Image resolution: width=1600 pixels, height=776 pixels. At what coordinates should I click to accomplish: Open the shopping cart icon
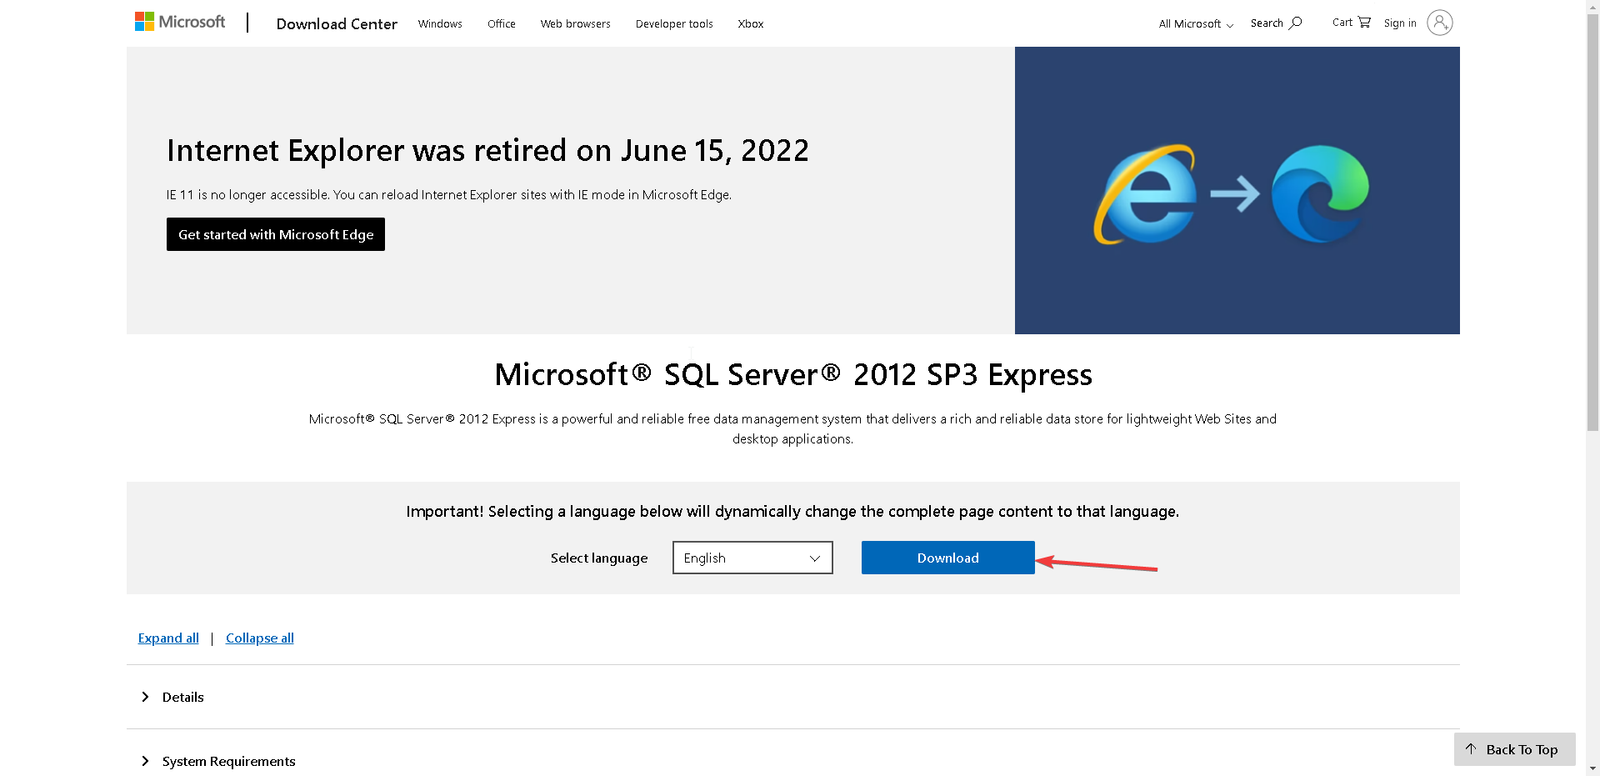pyautogui.click(x=1364, y=22)
